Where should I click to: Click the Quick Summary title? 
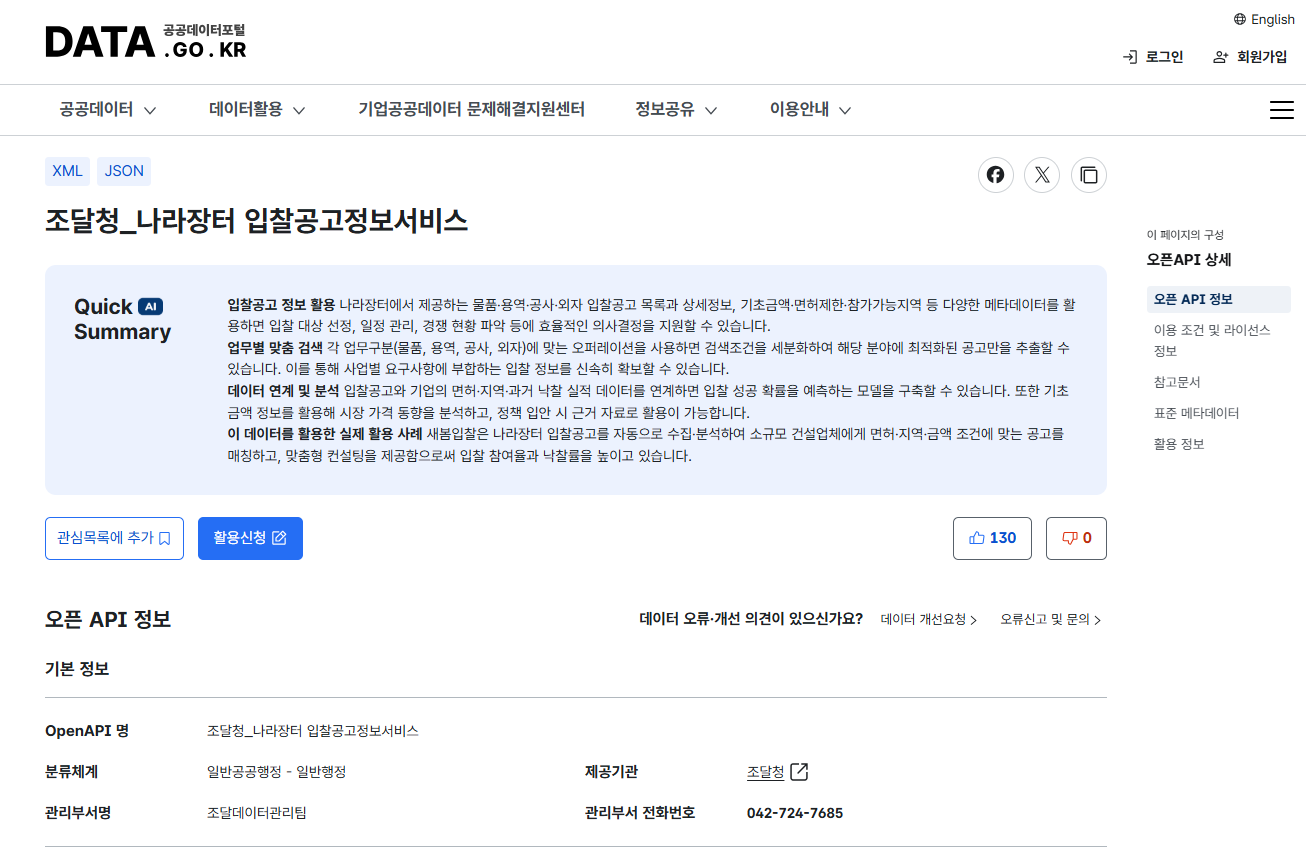pos(122,319)
